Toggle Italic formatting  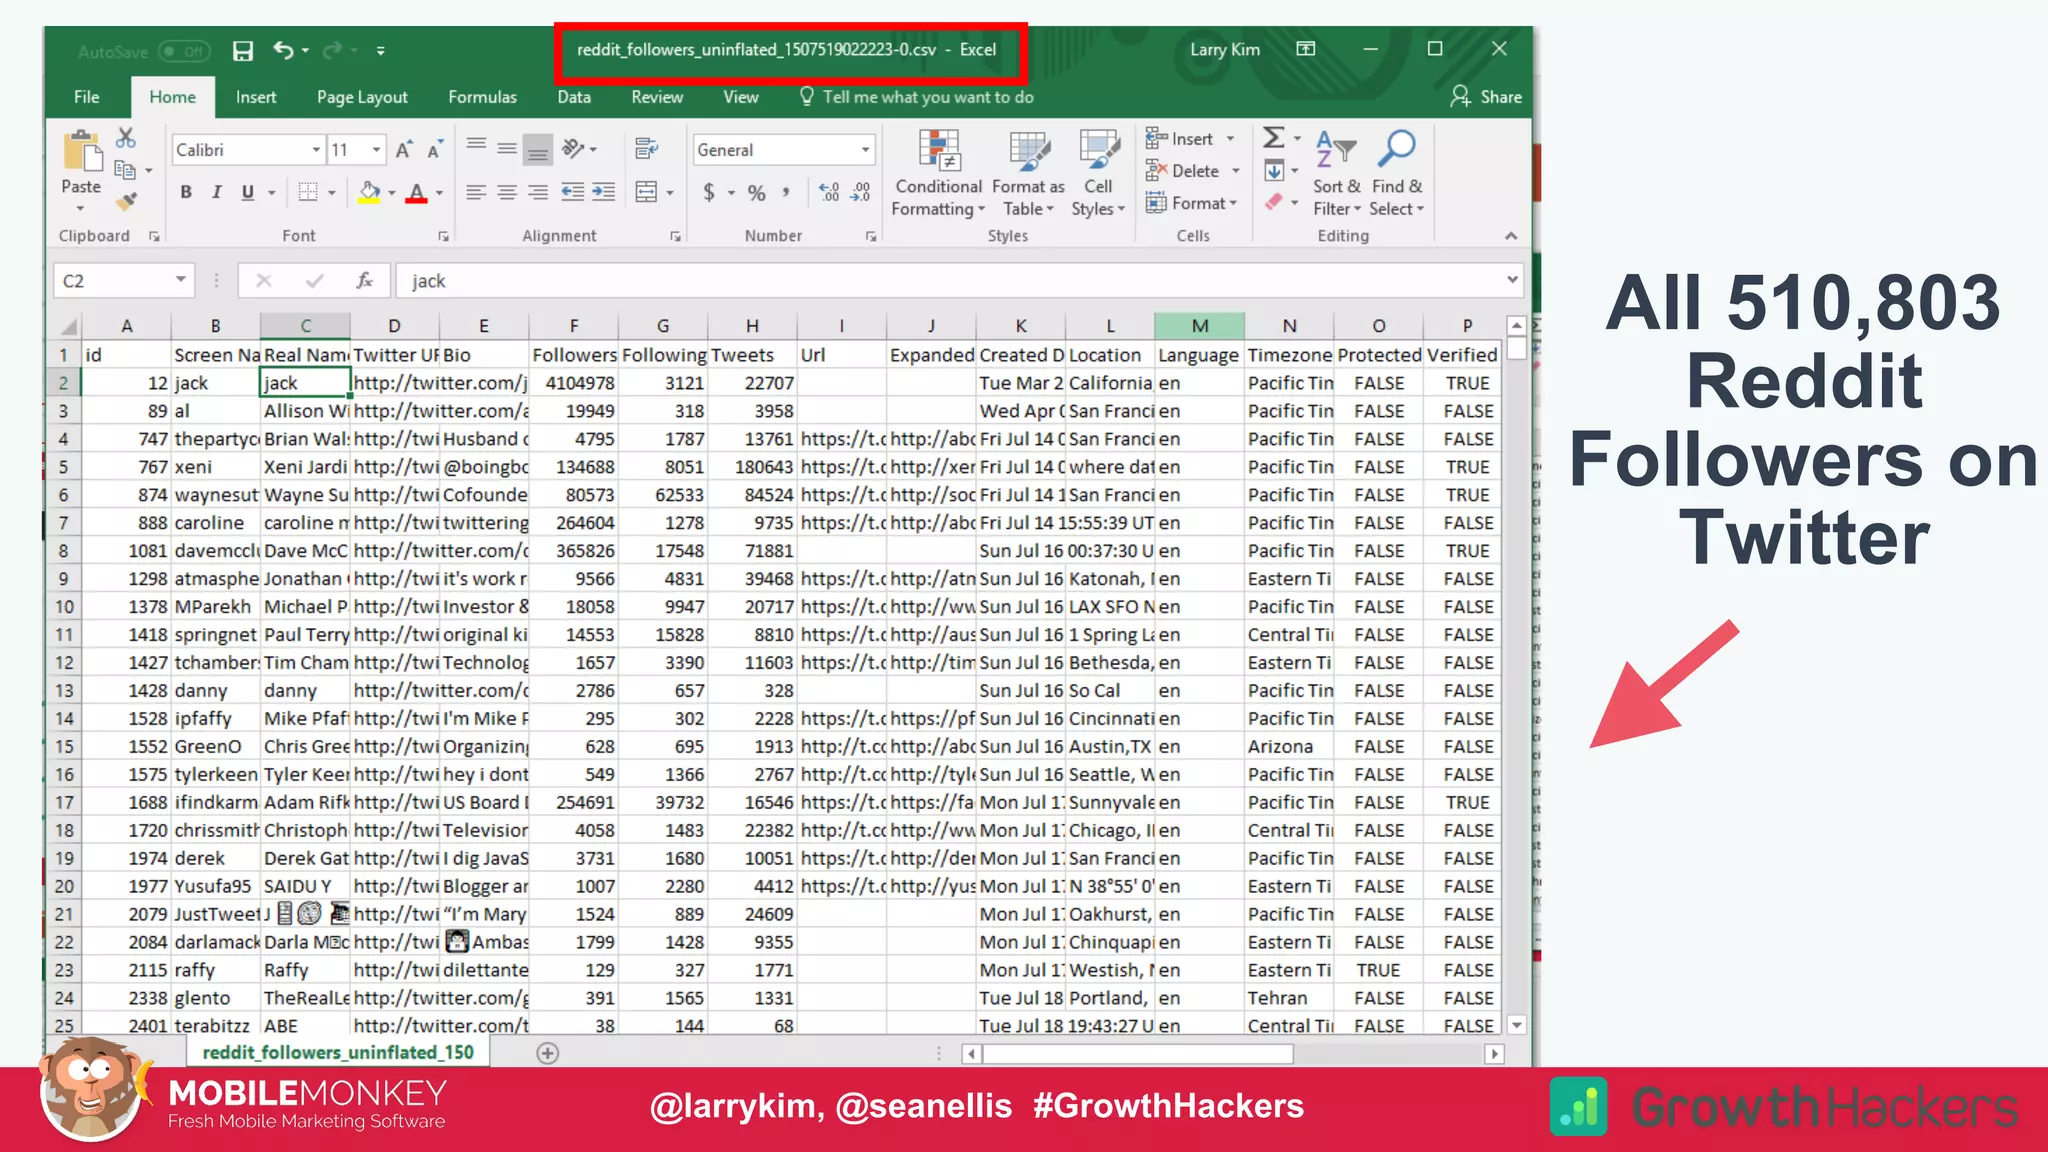tap(217, 192)
